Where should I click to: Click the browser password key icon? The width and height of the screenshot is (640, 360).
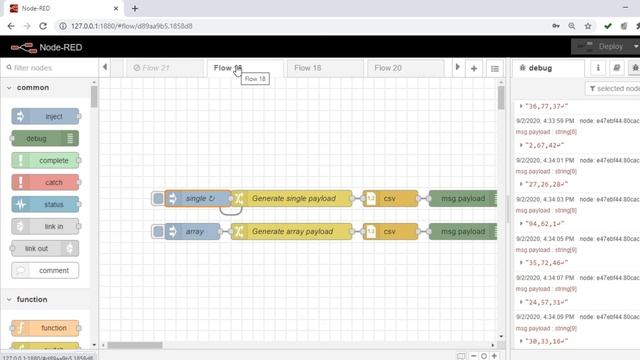pyautogui.click(x=556, y=26)
